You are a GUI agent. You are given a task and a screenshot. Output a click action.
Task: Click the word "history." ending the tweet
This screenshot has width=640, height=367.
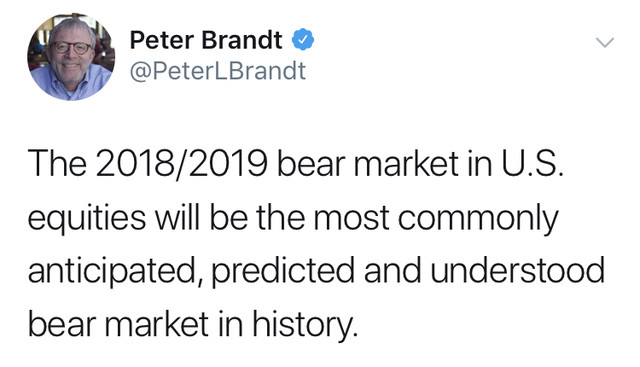[x=305, y=325]
